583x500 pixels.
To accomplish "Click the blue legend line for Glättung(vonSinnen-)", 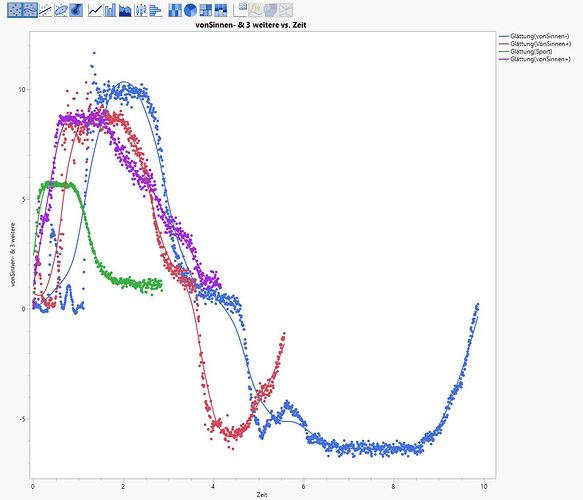I will pos(503,36).
